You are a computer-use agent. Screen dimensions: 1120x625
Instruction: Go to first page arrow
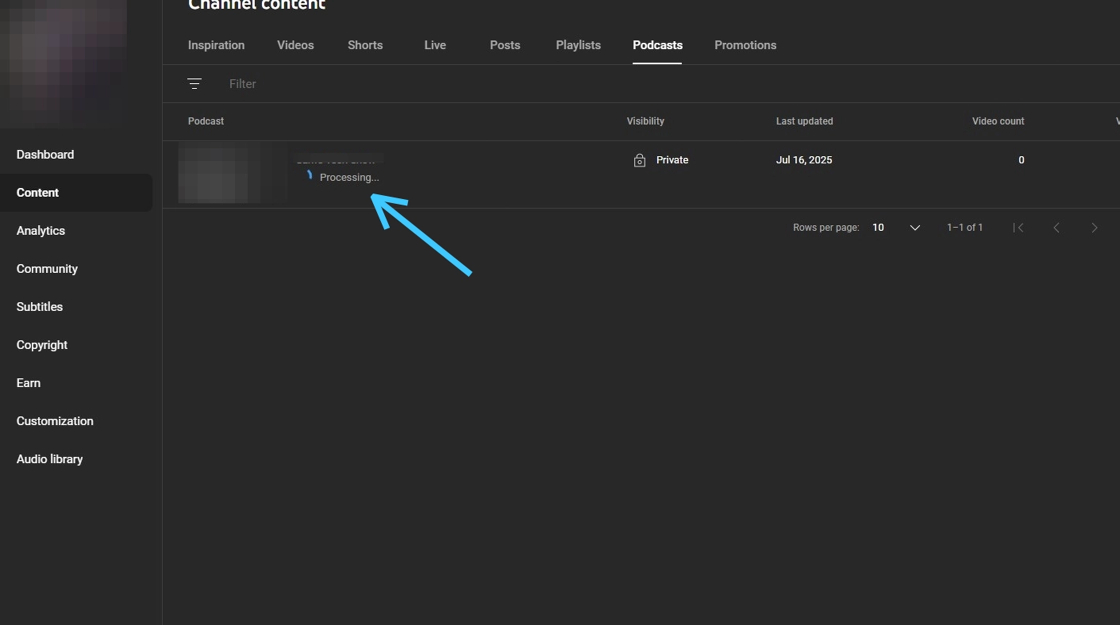click(1019, 228)
